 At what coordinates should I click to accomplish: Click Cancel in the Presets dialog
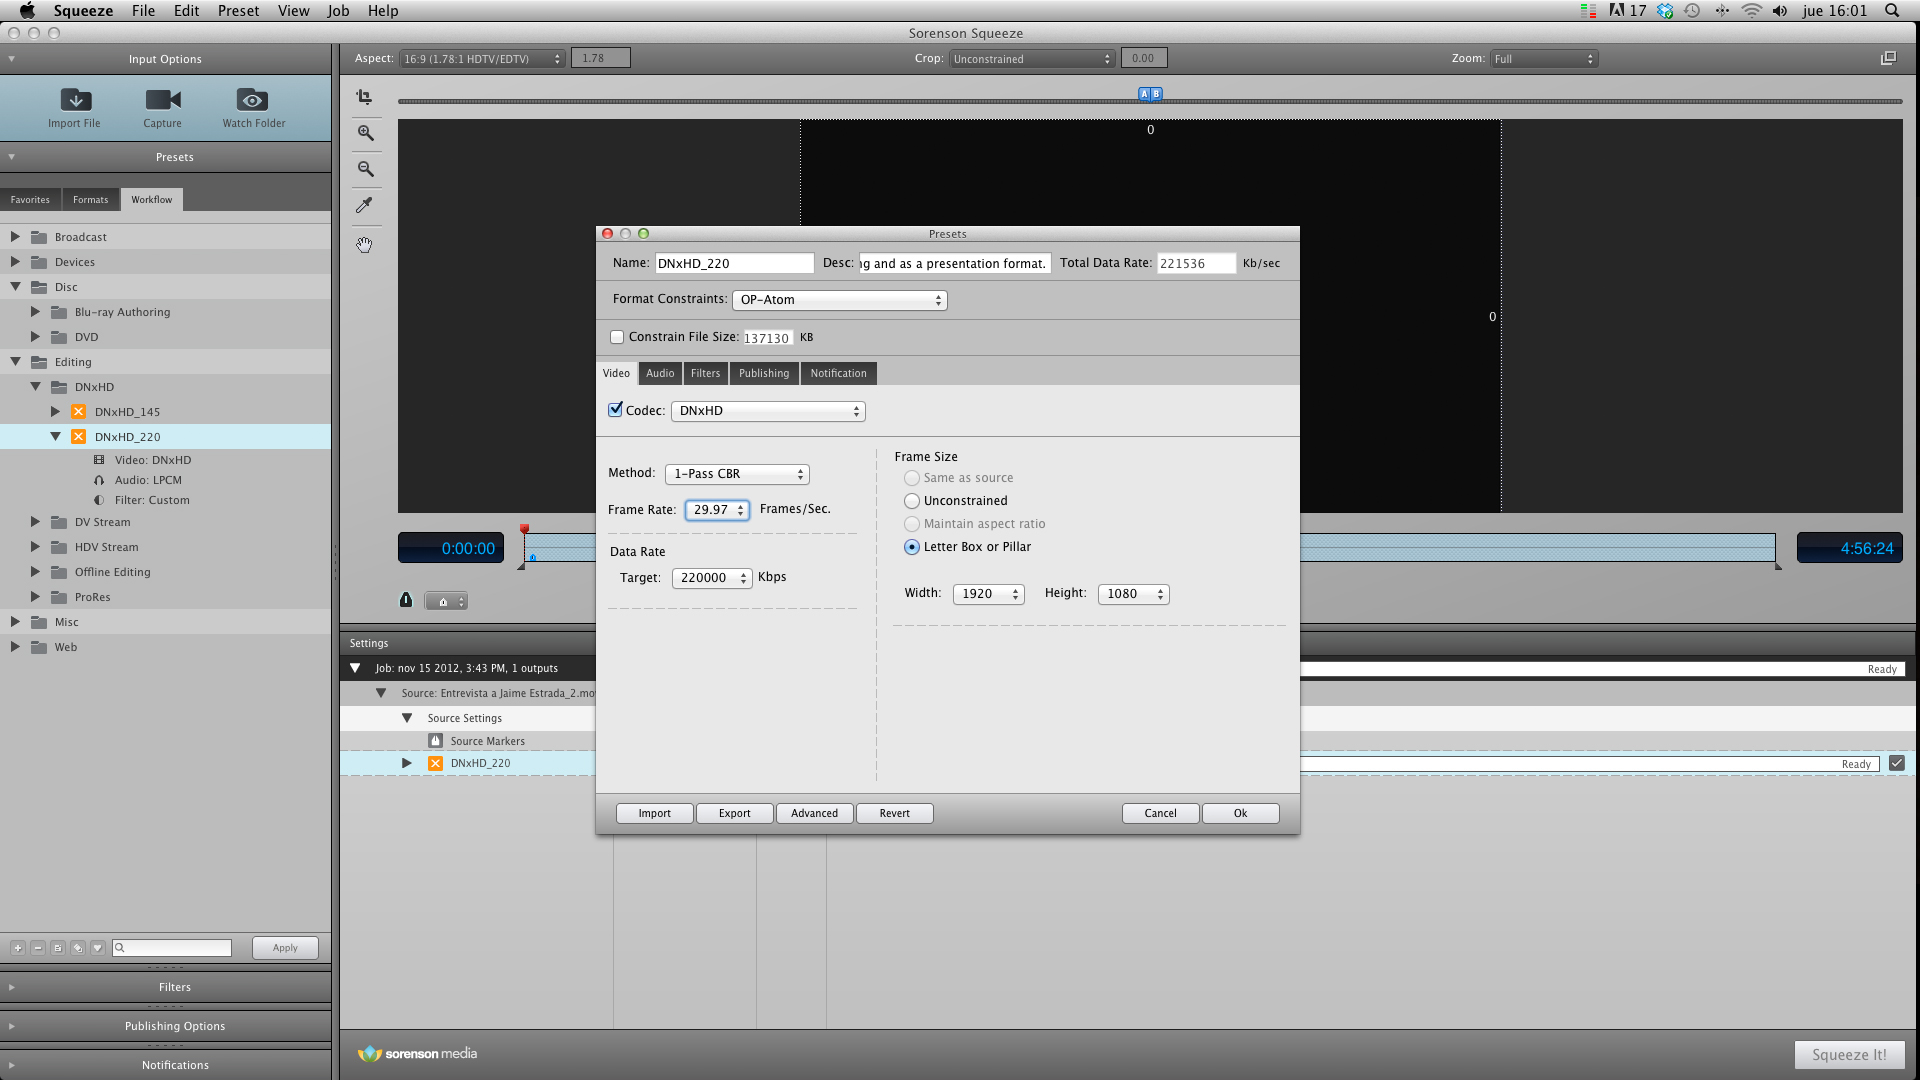click(1161, 814)
